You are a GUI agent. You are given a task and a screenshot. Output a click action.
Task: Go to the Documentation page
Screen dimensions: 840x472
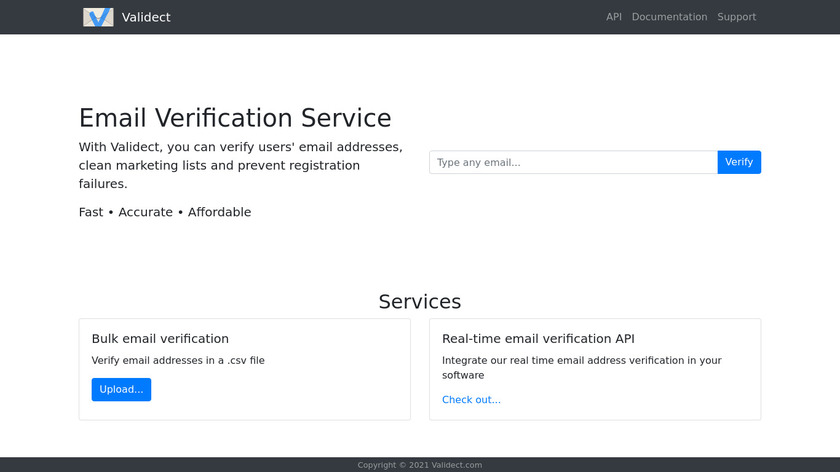coord(669,17)
